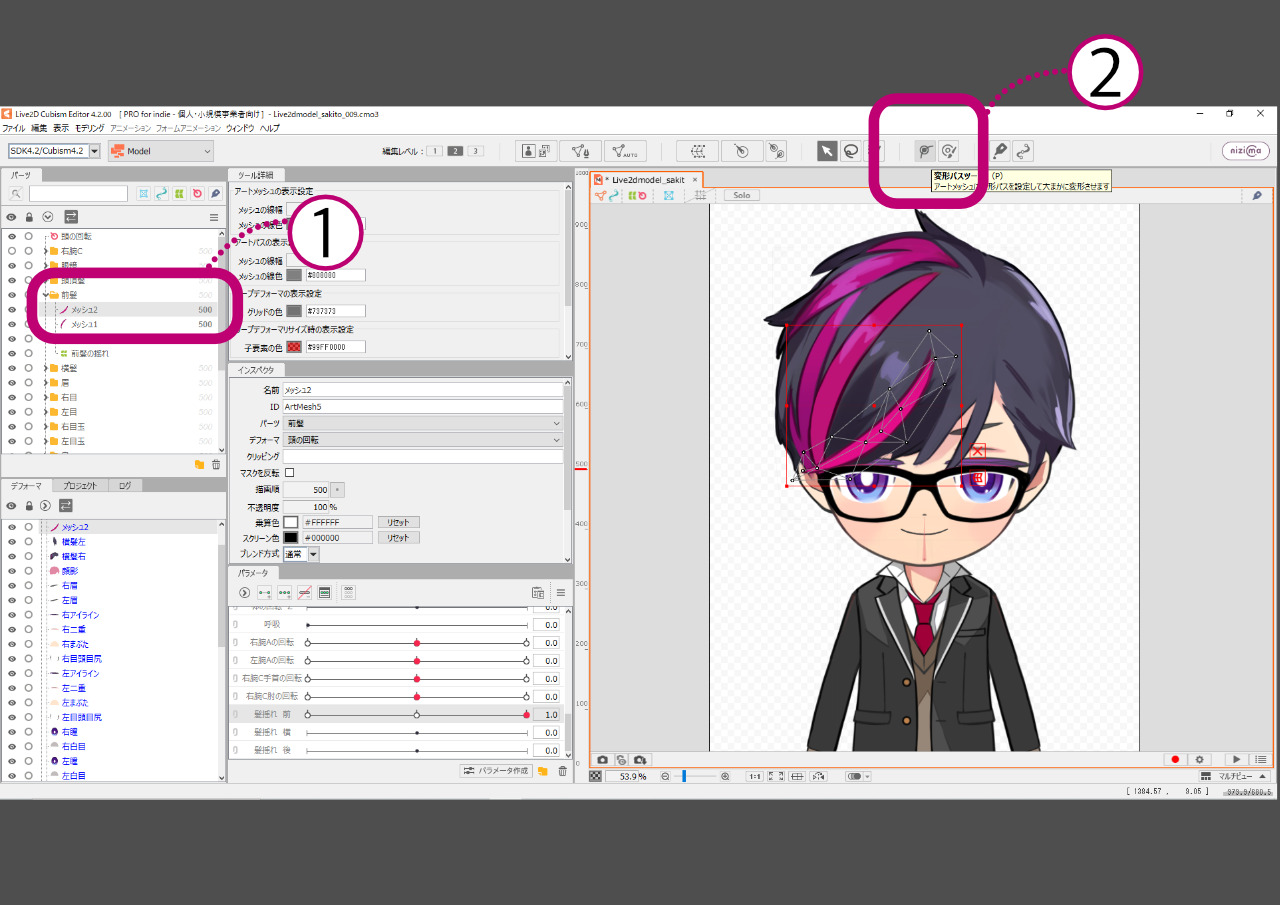
Task: Click manual mesh edit icon
Action: [x=580, y=151]
